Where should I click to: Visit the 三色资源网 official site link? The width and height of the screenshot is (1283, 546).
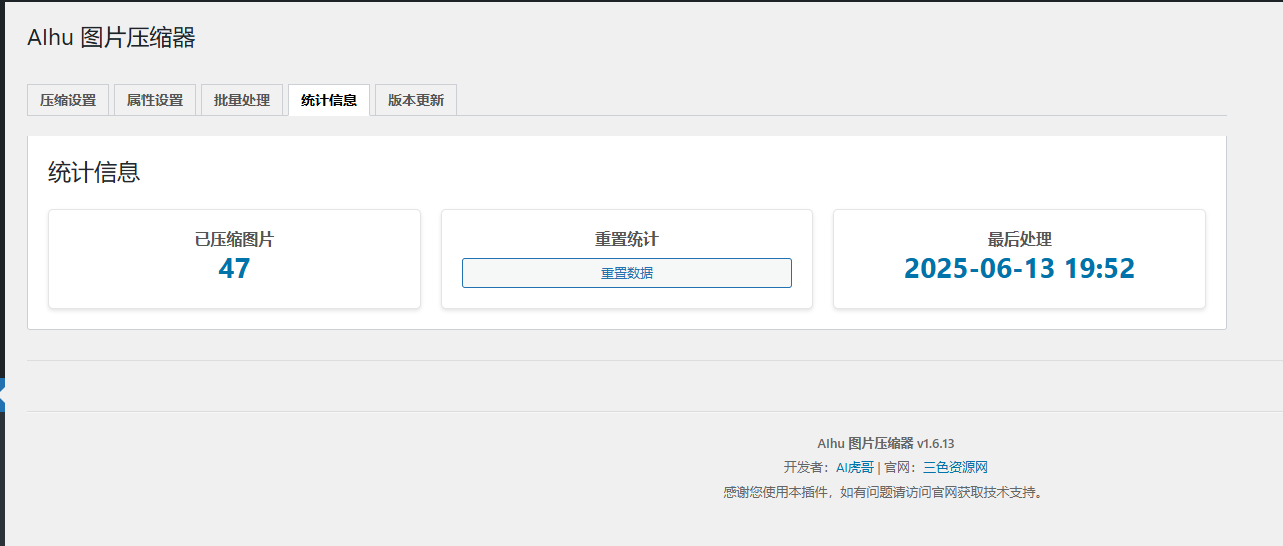point(955,467)
